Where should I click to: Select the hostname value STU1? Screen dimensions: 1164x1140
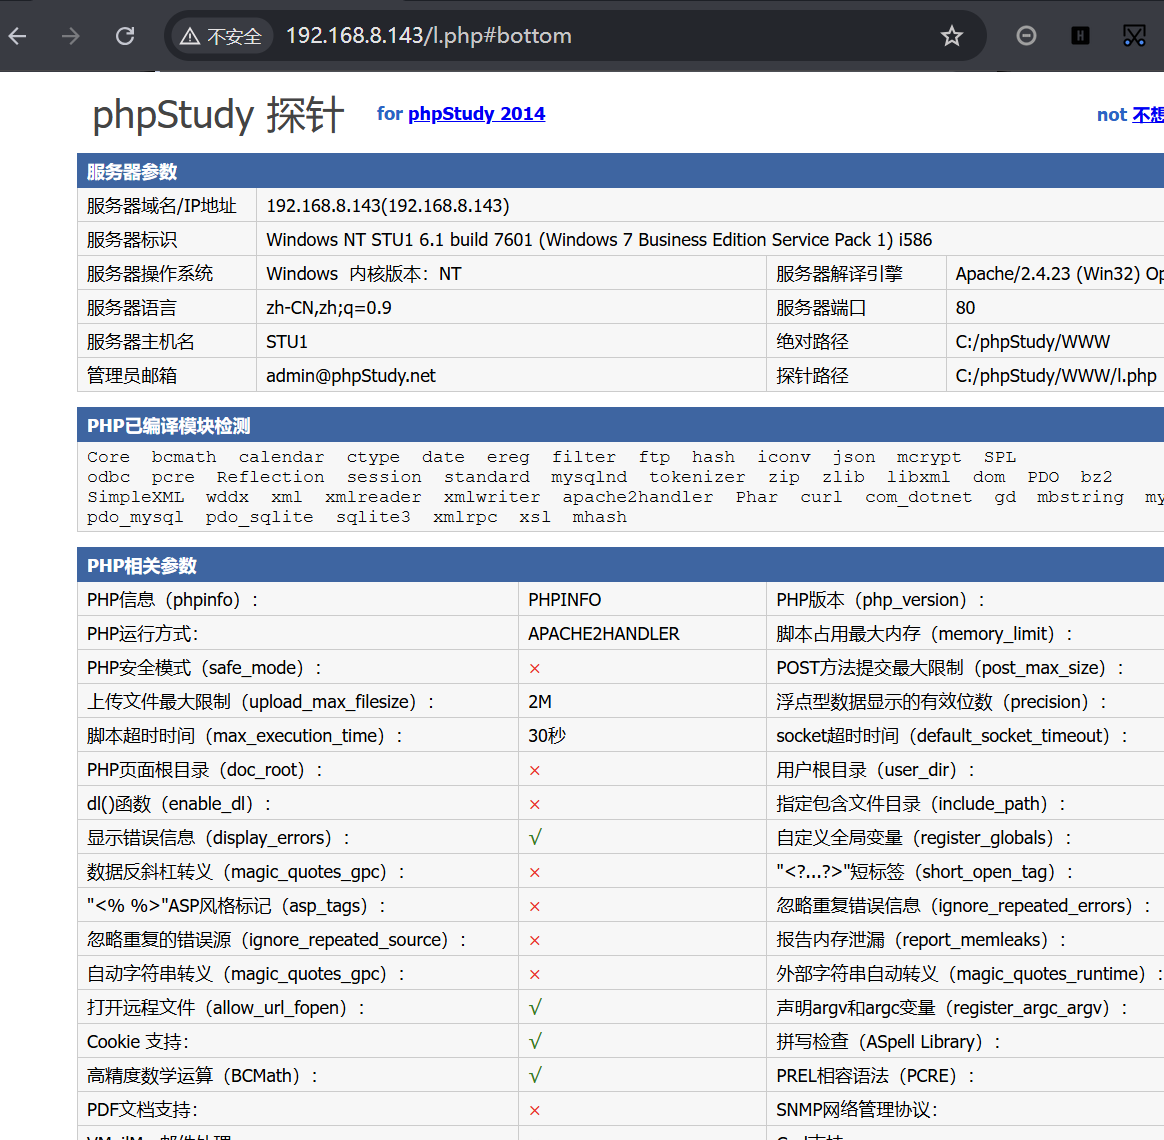(x=287, y=342)
